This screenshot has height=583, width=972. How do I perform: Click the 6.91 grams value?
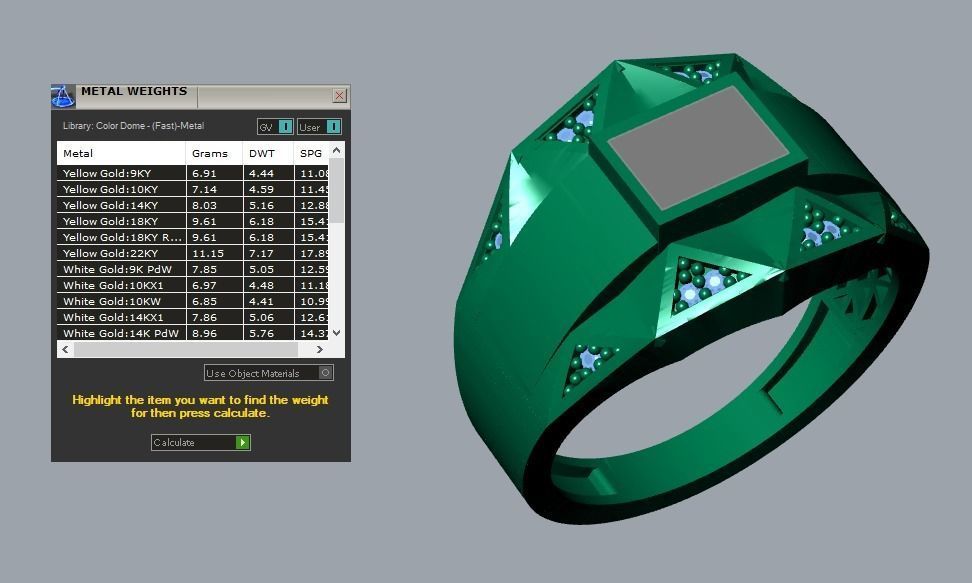[x=204, y=174]
